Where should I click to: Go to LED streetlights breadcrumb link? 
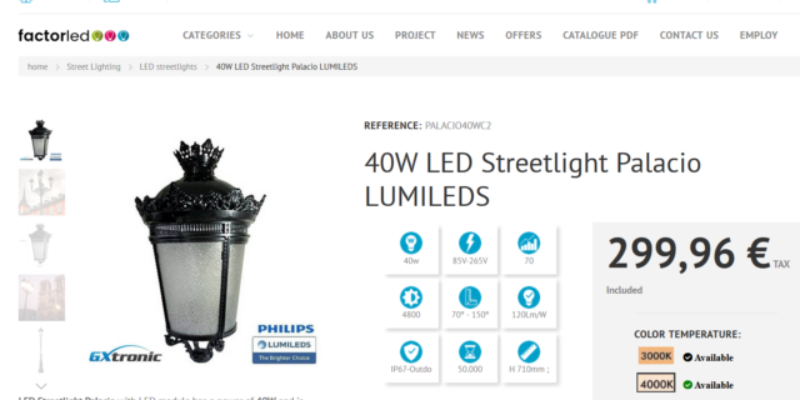pos(168,67)
